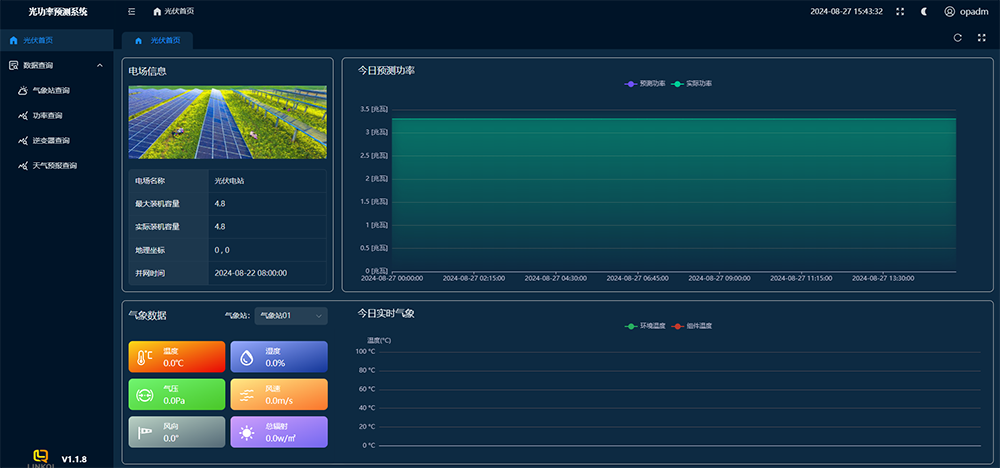Click the home icon in the breadcrumb

157,11
